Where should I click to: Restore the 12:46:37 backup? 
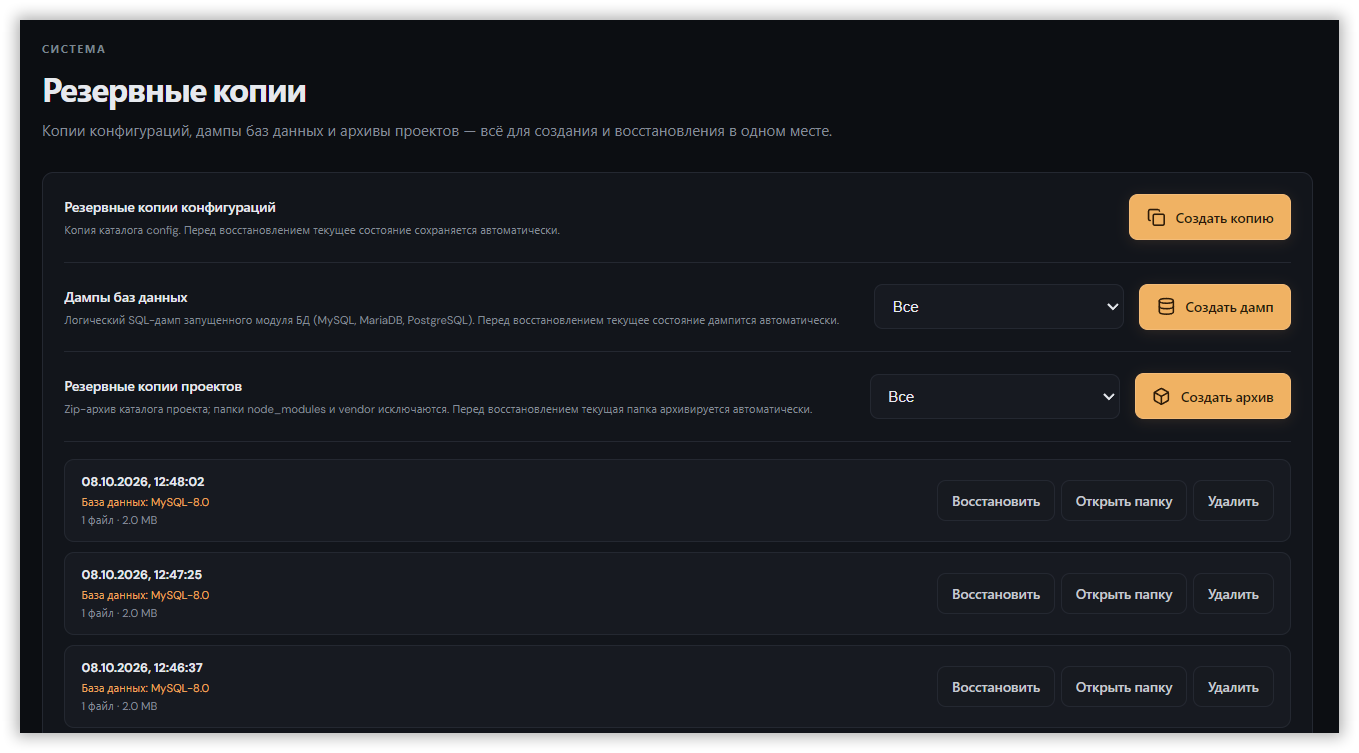point(996,687)
